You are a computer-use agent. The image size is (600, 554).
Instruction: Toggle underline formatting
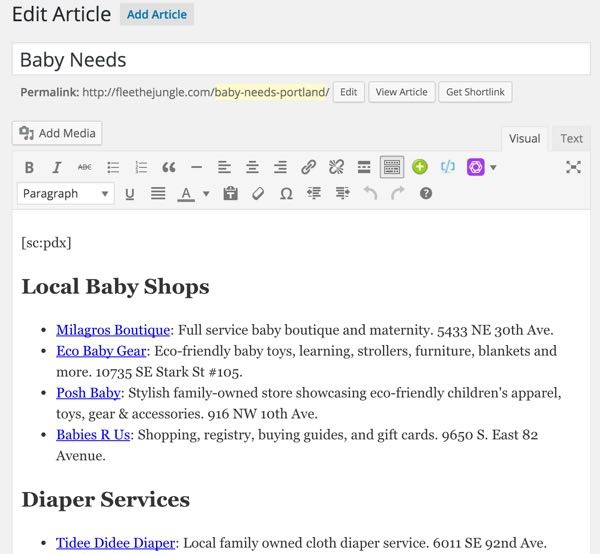tap(130, 194)
